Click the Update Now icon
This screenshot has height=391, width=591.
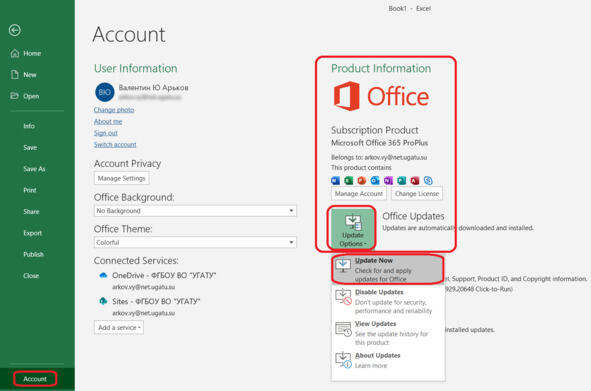click(x=343, y=265)
